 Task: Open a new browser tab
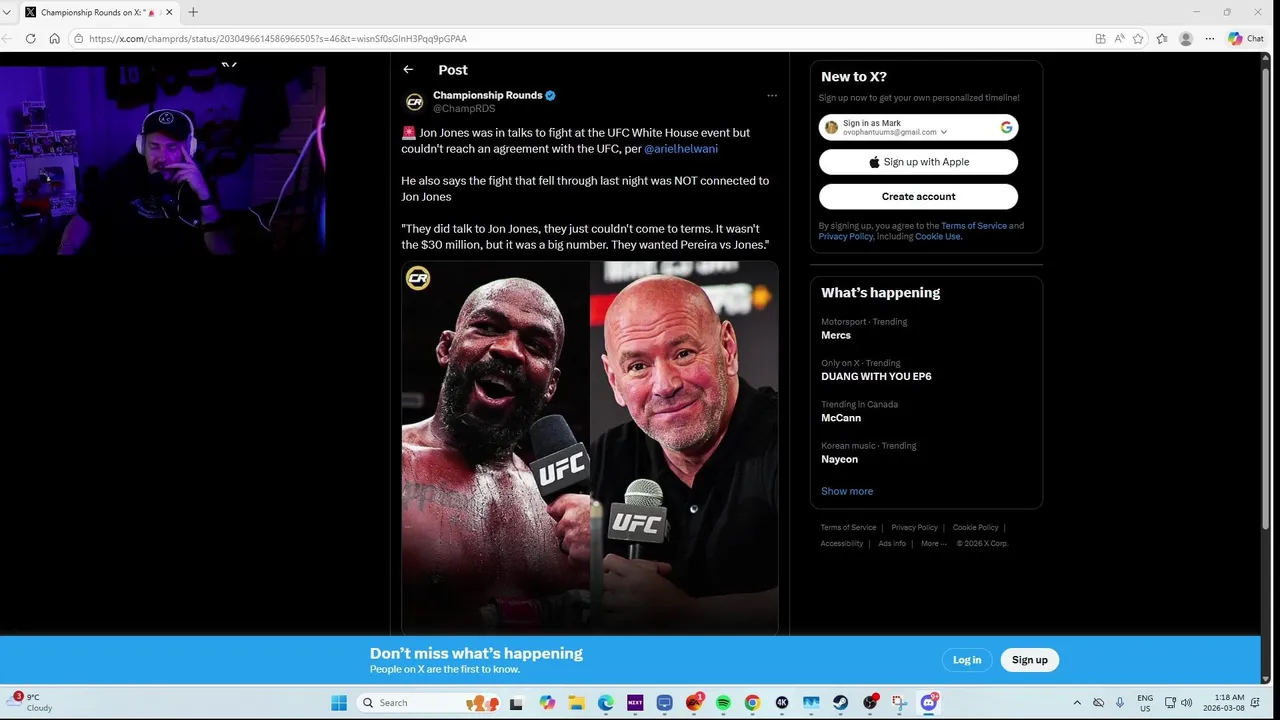click(193, 12)
